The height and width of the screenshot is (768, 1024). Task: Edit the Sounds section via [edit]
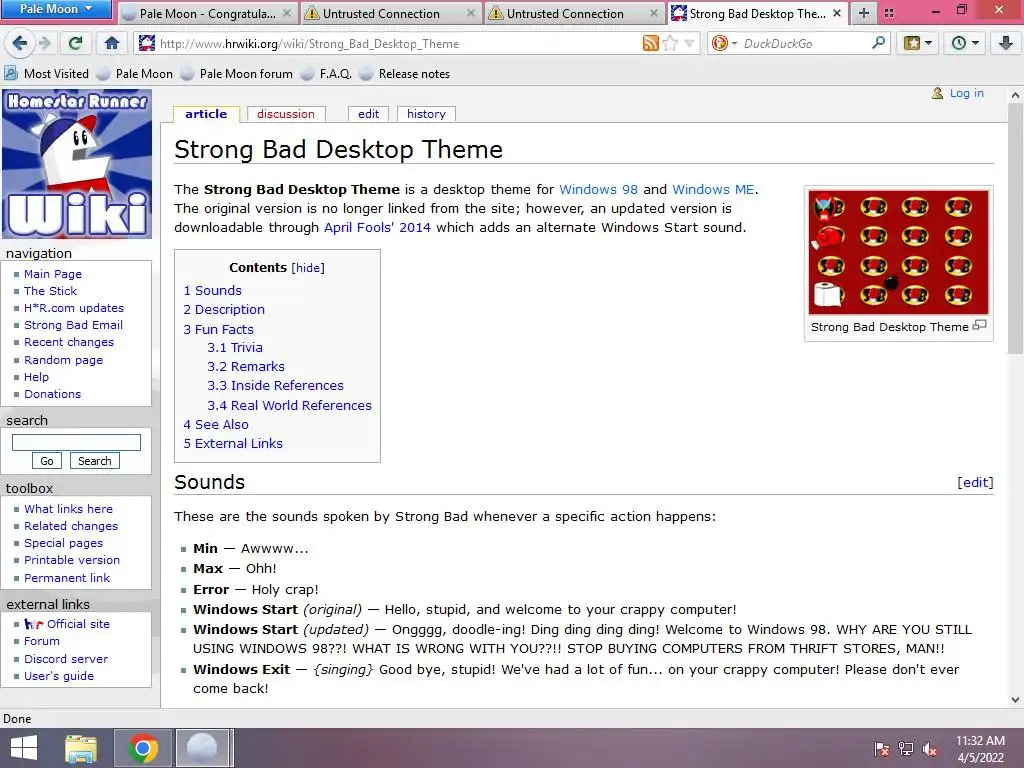coord(975,482)
